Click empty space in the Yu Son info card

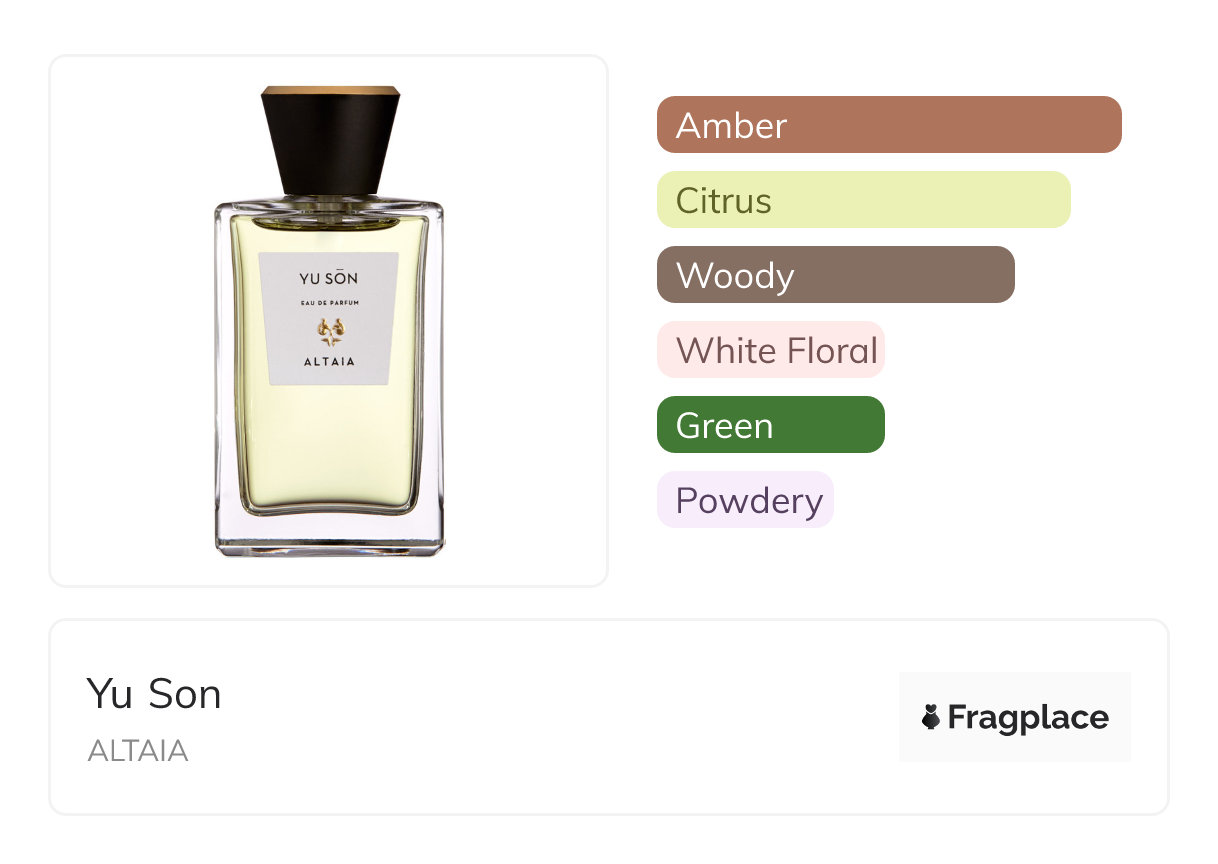[x=560, y=717]
